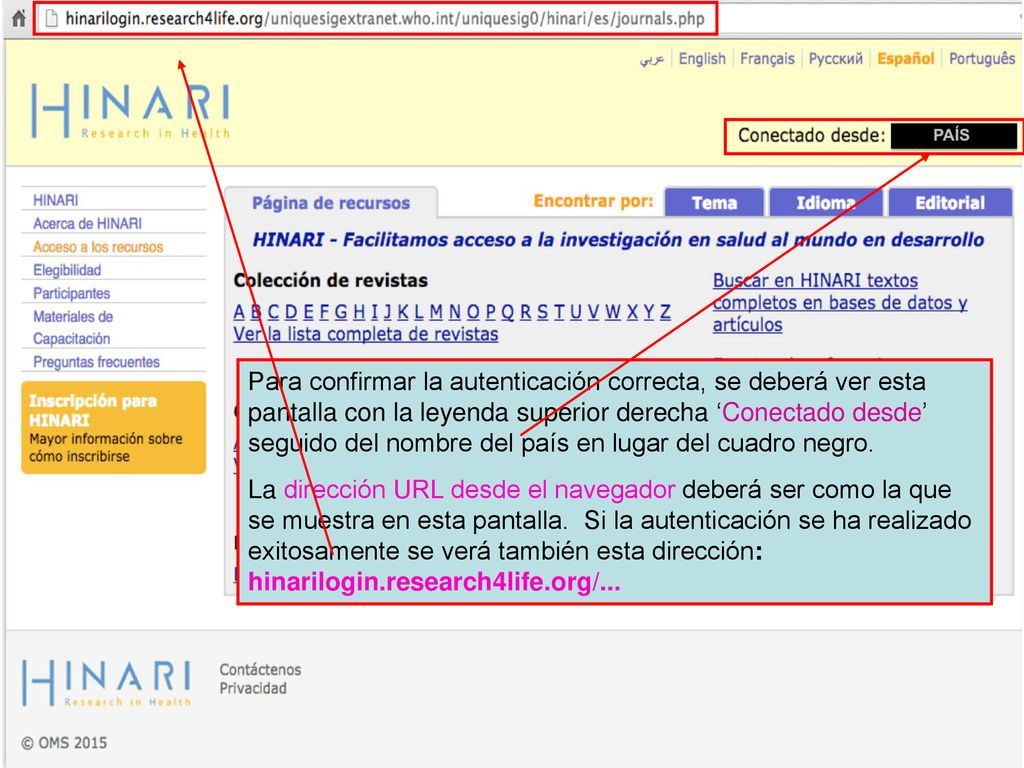Viewport: 1024px width, 768px height.
Task: Click the footer HINARI logo
Action: coord(107,683)
